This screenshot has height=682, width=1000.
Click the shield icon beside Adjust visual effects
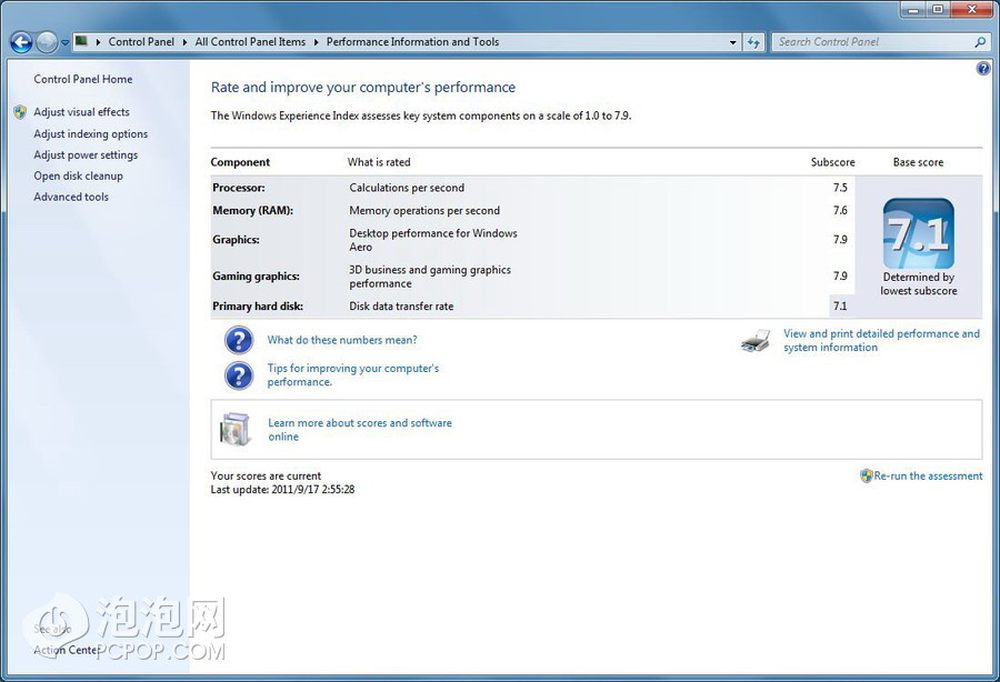20,112
